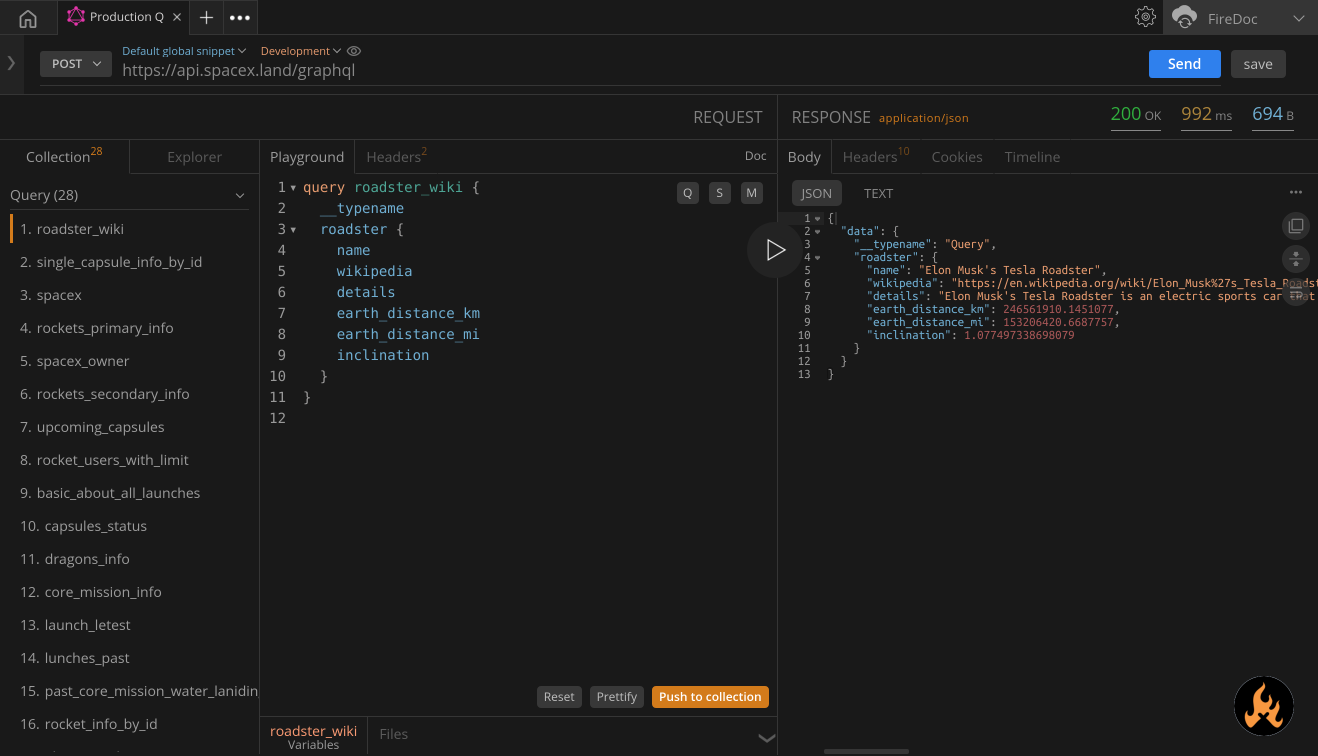Expand the left sidebar chevron
The height and width of the screenshot is (756, 1318).
[x=11, y=63]
